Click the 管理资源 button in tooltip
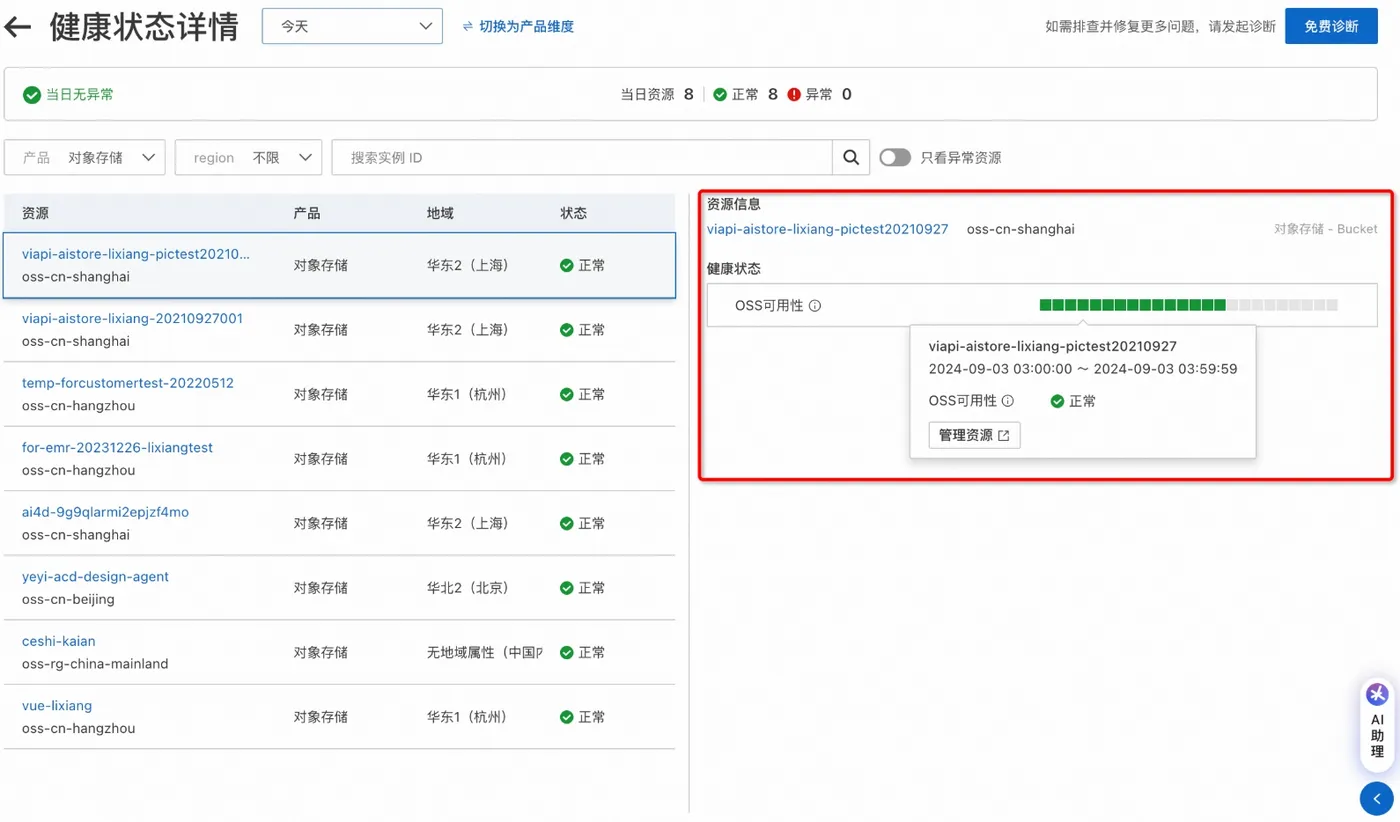1400x822 pixels. [x=974, y=435]
